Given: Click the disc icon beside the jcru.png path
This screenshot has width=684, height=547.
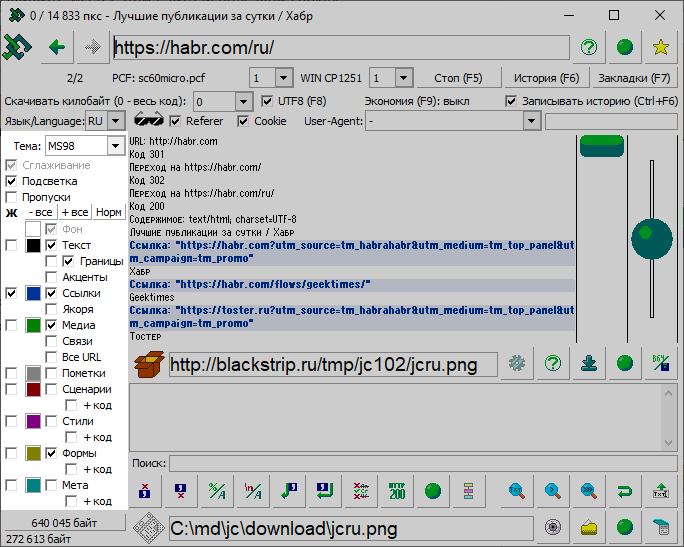Looking at the screenshot, I should pyautogui.click(x=553, y=527).
